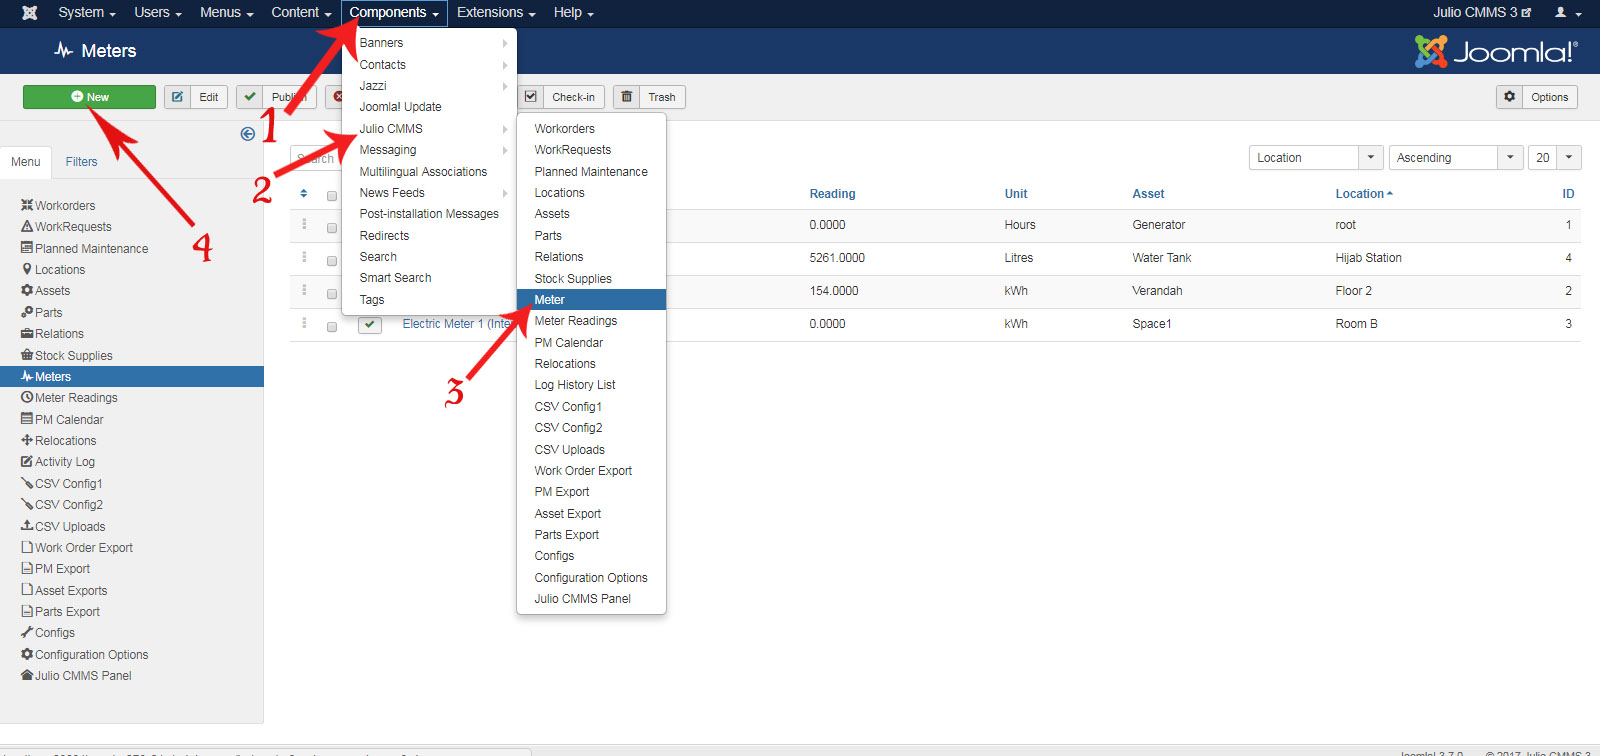Screen dimensions: 1600x756
Task: Sort table by Asset column
Action: click(x=1148, y=194)
